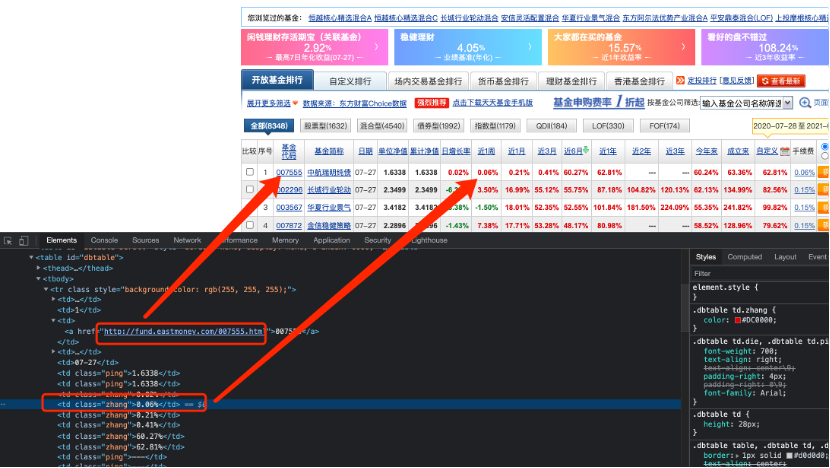Select the 场内交易基金排行 tab
This screenshot has width=830, height=468.
pos(428,81)
